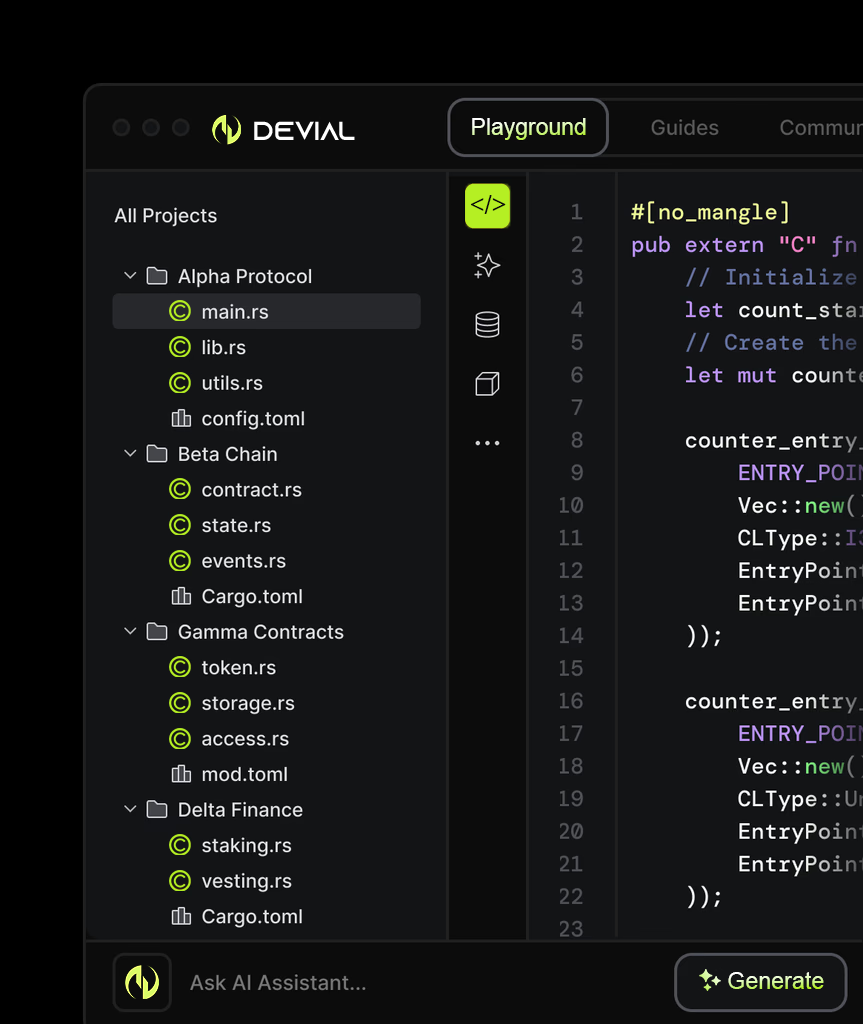
Task: Click the Gamma Contracts folder icon
Action: (157, 632)
